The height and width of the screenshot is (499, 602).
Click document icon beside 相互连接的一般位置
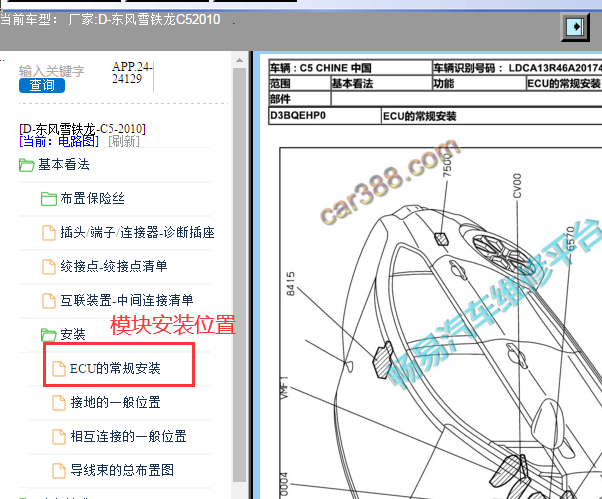point(59,436)
